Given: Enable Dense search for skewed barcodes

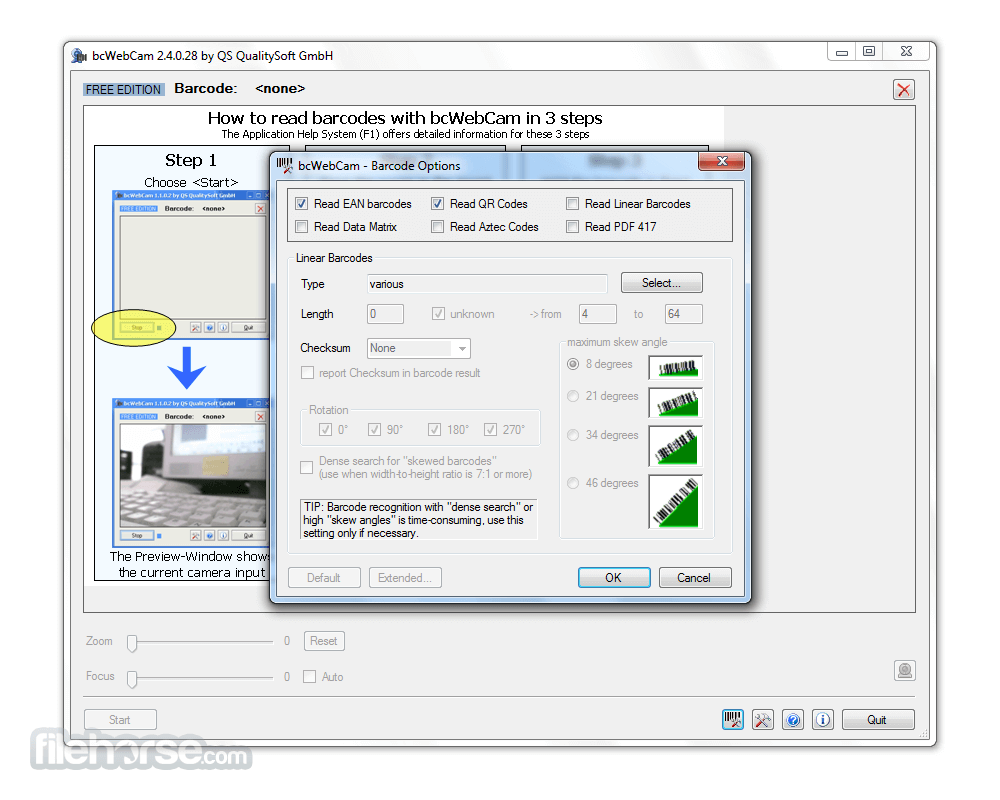Looking at the screenshot, I should [x=307, y=468].
